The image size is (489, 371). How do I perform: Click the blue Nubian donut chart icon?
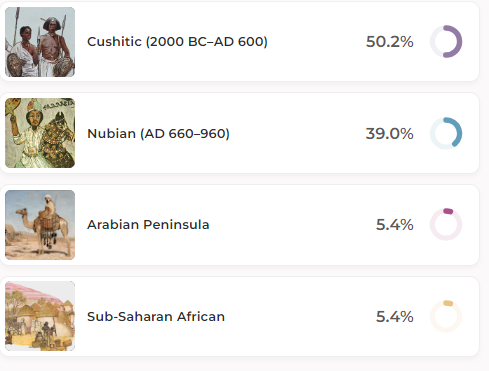(x=446, y=133)
